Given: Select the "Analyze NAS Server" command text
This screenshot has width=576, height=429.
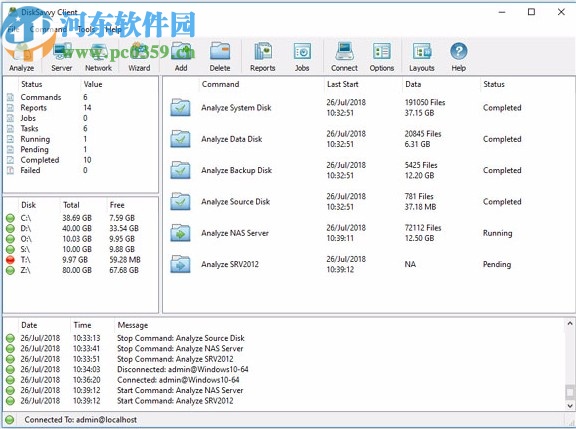Looking at the screenshot, I should 235,233.
